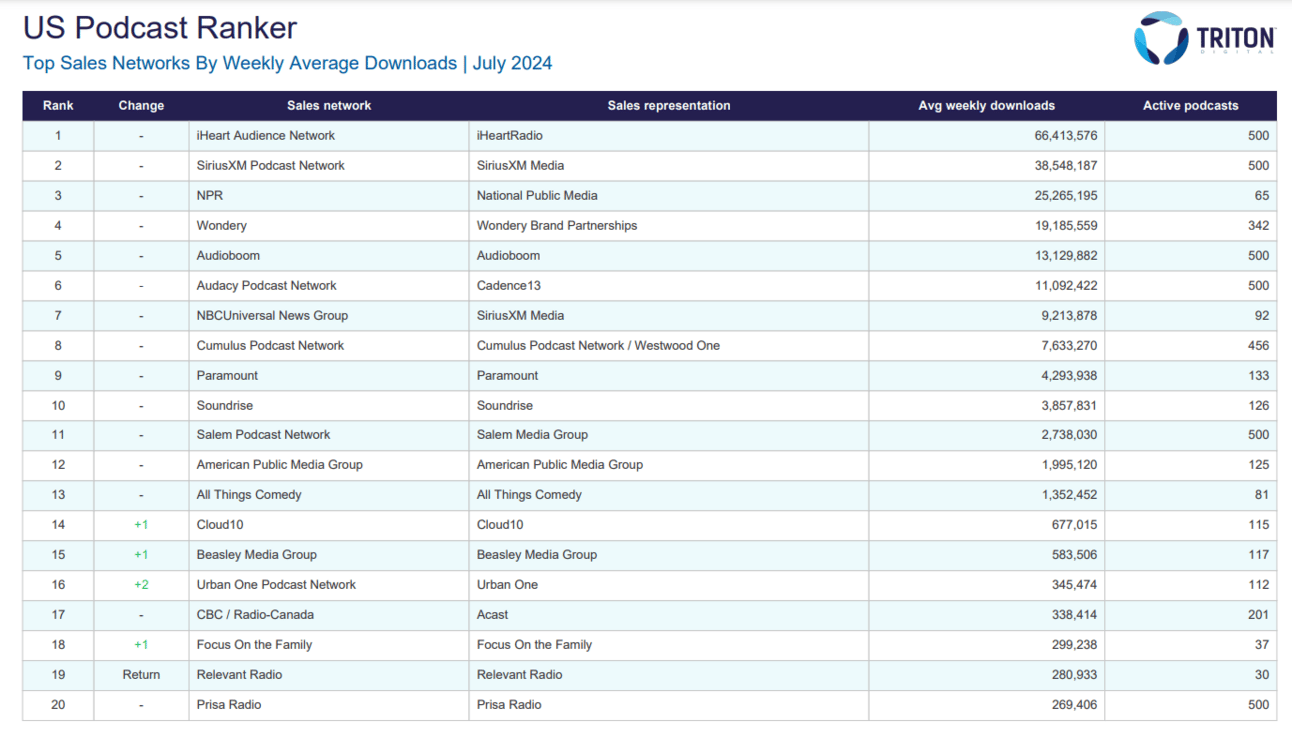Click the 299,238 downloads value
The image size is (1292, 752).
[x=1074, y=645]
